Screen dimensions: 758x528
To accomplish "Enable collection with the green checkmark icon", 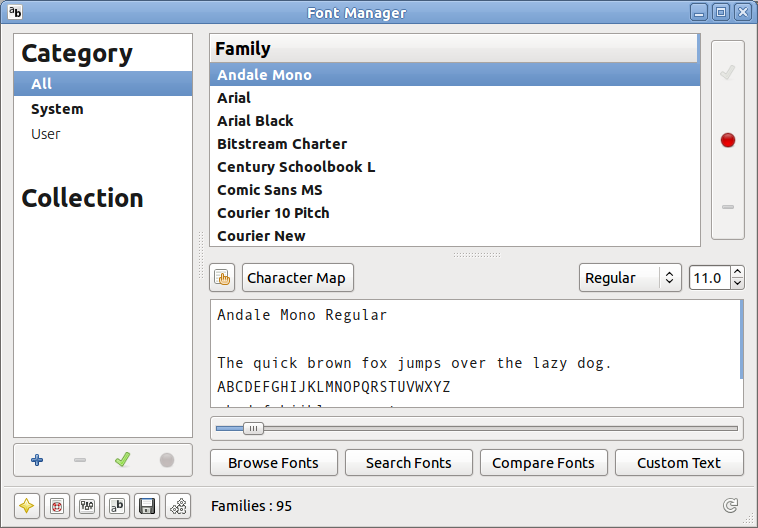I will point(123,459).
